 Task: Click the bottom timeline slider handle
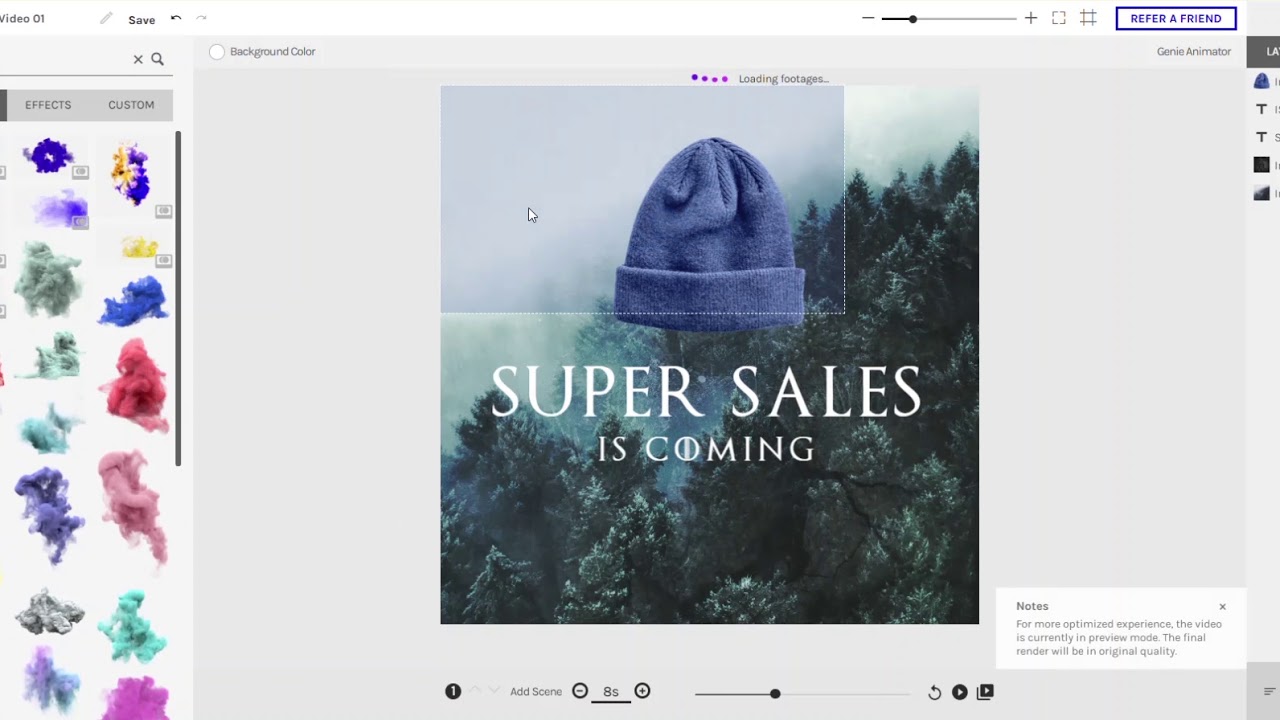775,693
